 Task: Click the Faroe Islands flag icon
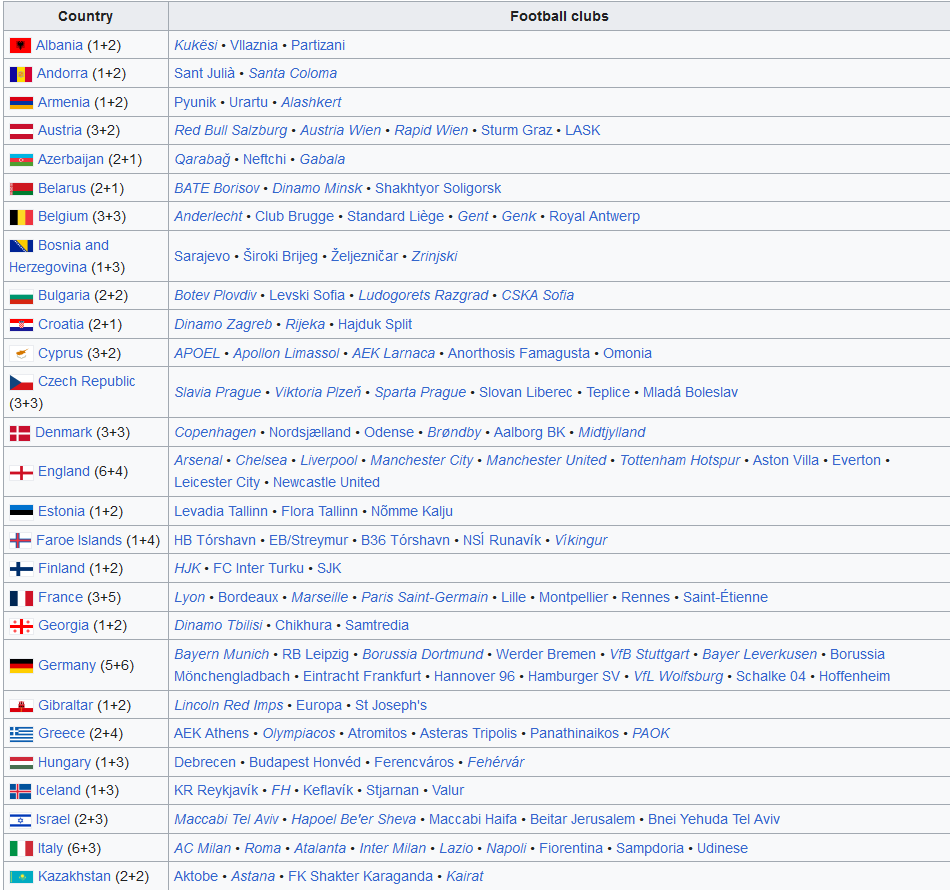click(21, 540)
